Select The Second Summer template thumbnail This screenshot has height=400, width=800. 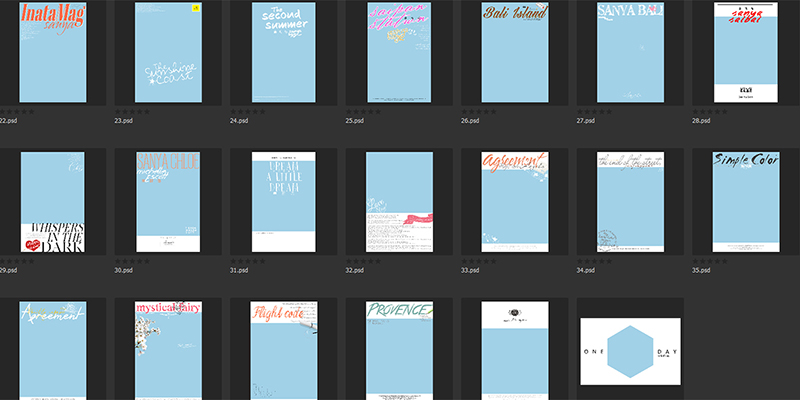point(284,53)
